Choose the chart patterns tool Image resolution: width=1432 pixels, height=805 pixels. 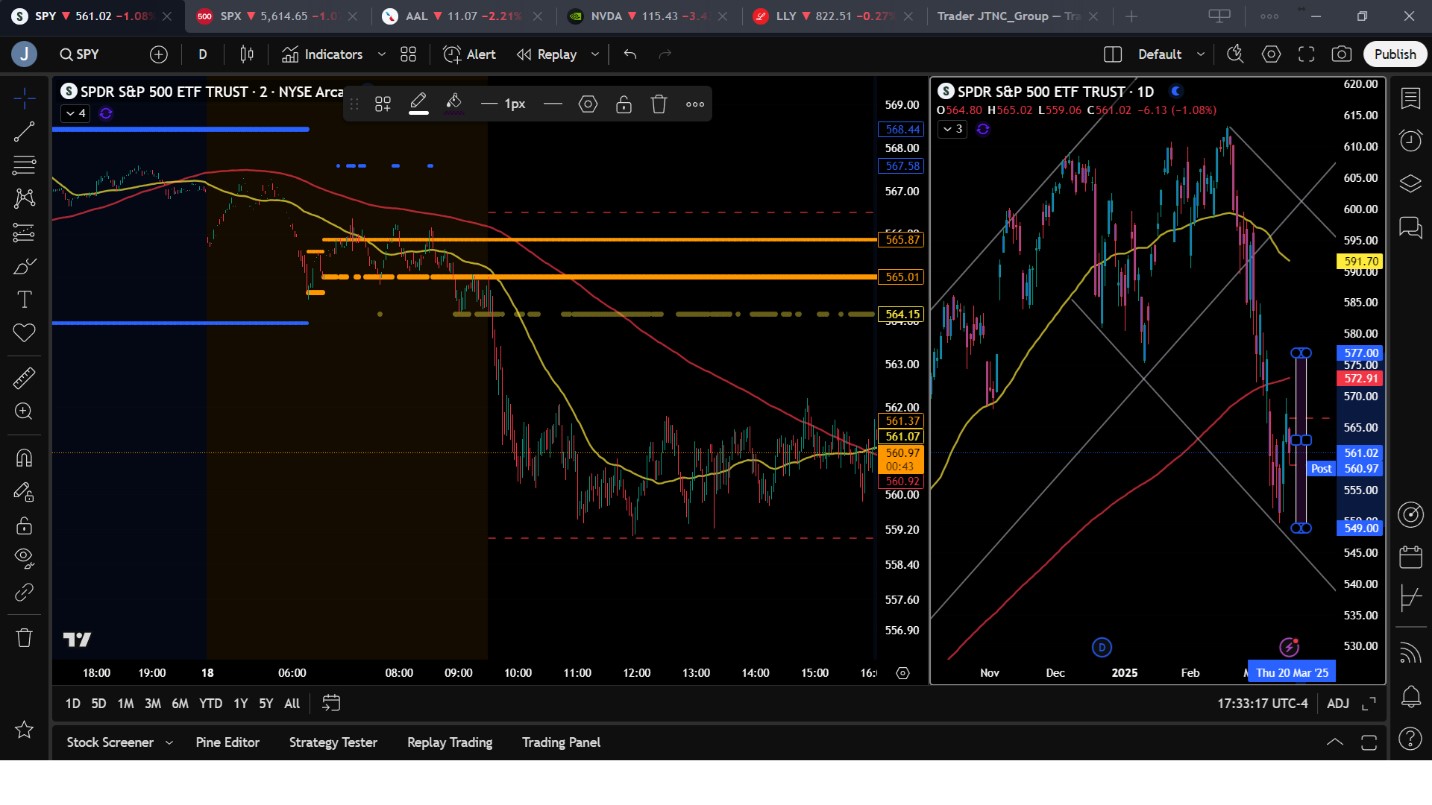24,199
